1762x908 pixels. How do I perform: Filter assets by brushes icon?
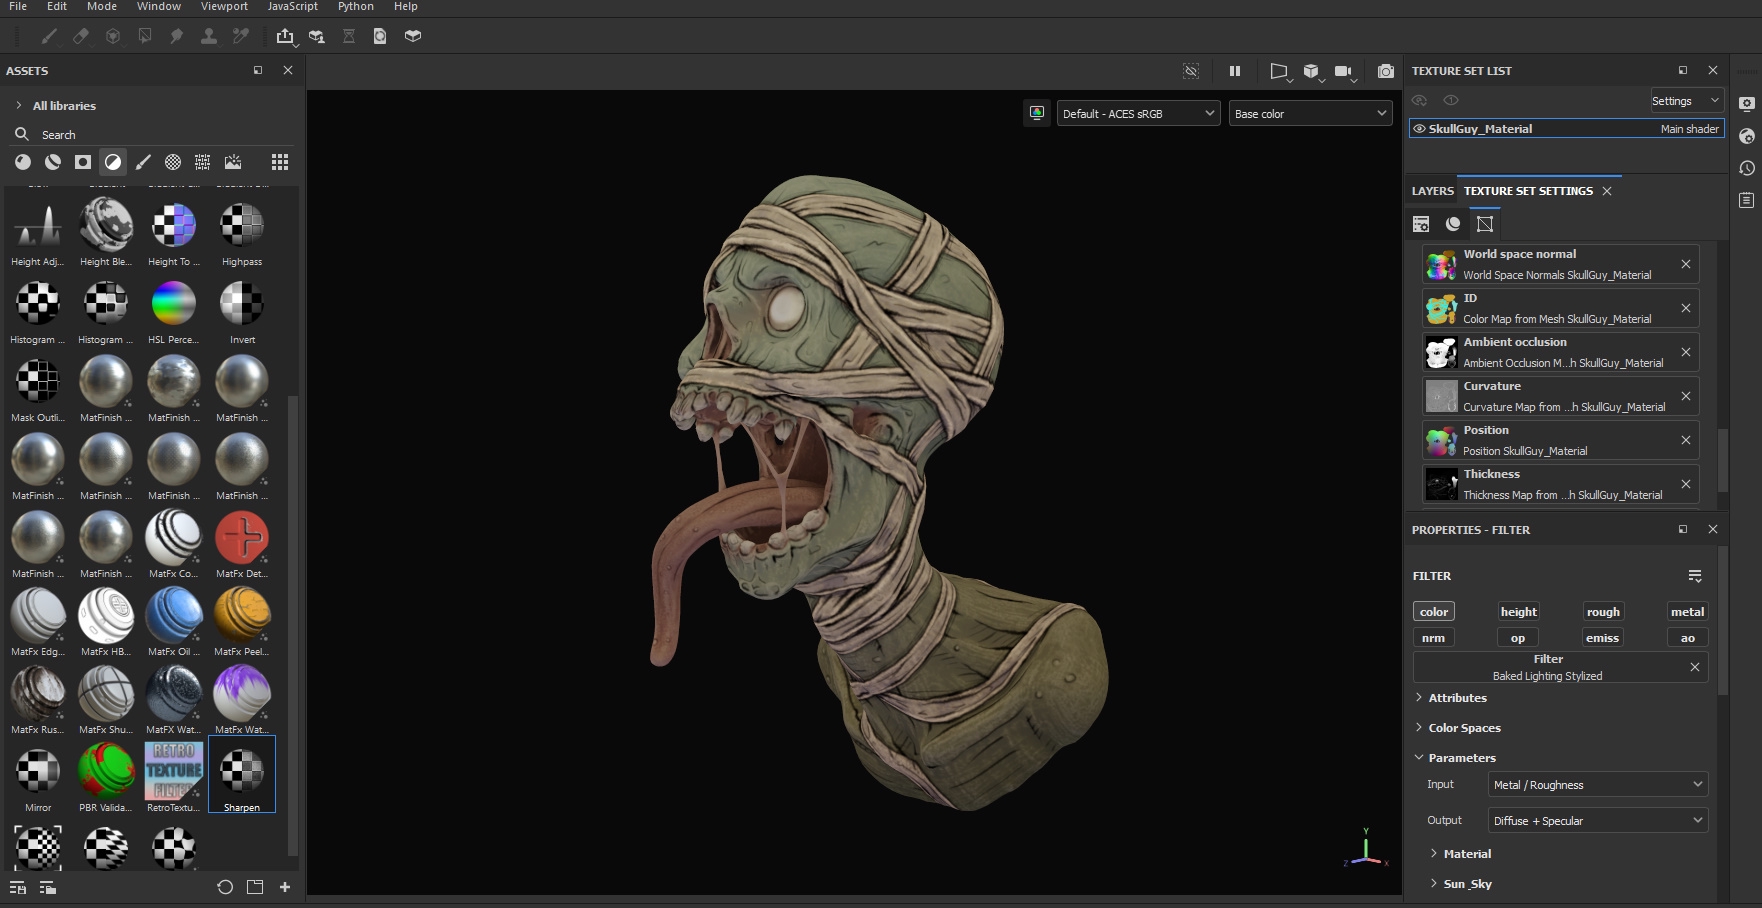(x=143, y=162)
